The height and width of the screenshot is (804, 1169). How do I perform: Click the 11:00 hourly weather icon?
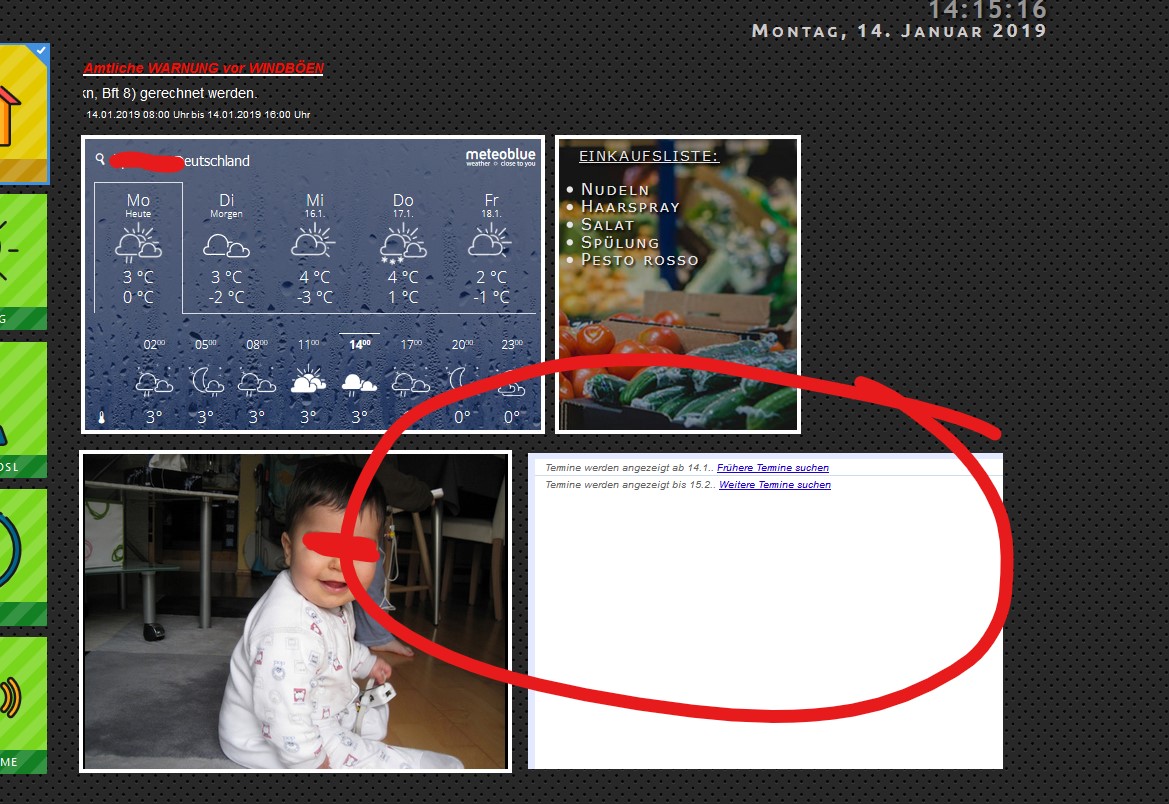point(308,383)
